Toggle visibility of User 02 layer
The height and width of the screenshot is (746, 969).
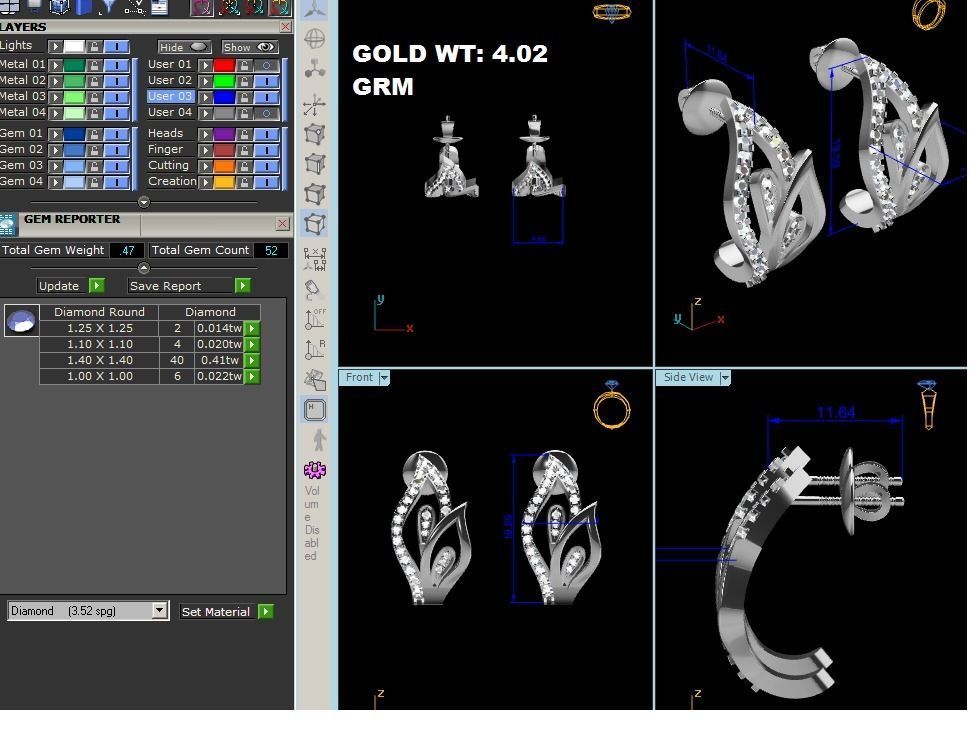click(x=266, y=81)
